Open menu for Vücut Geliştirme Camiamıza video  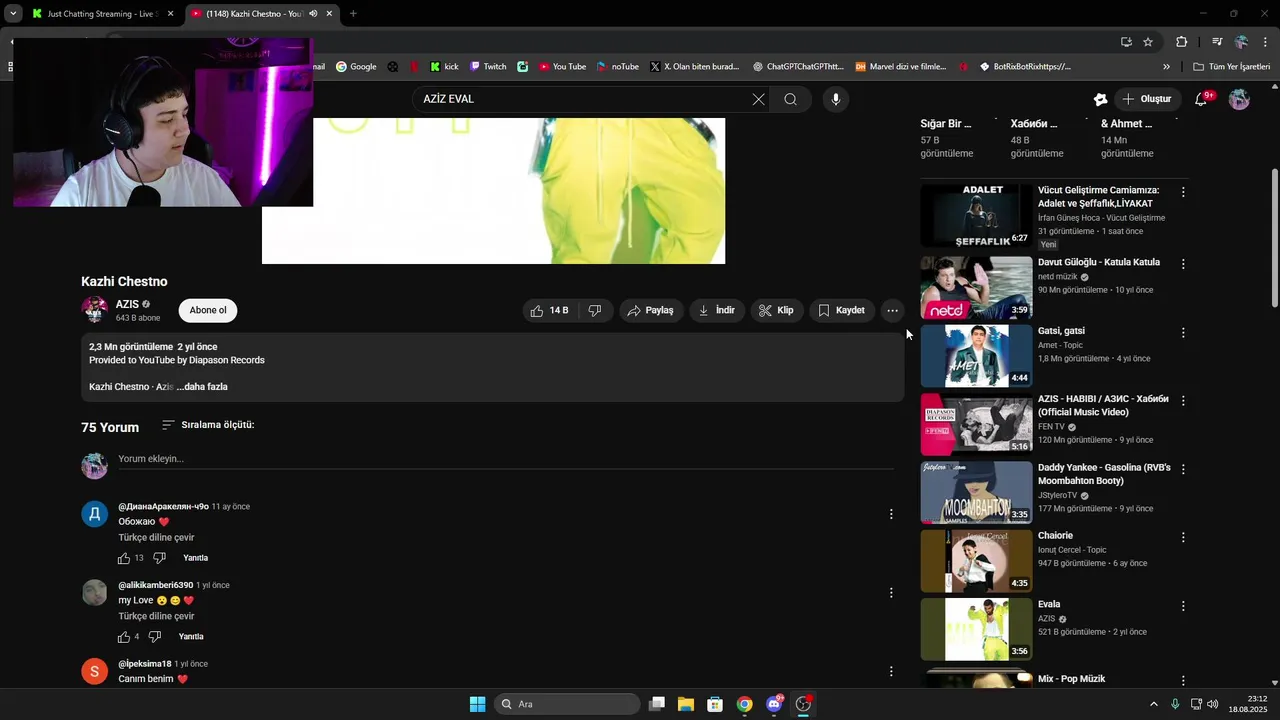[1183, 192]
